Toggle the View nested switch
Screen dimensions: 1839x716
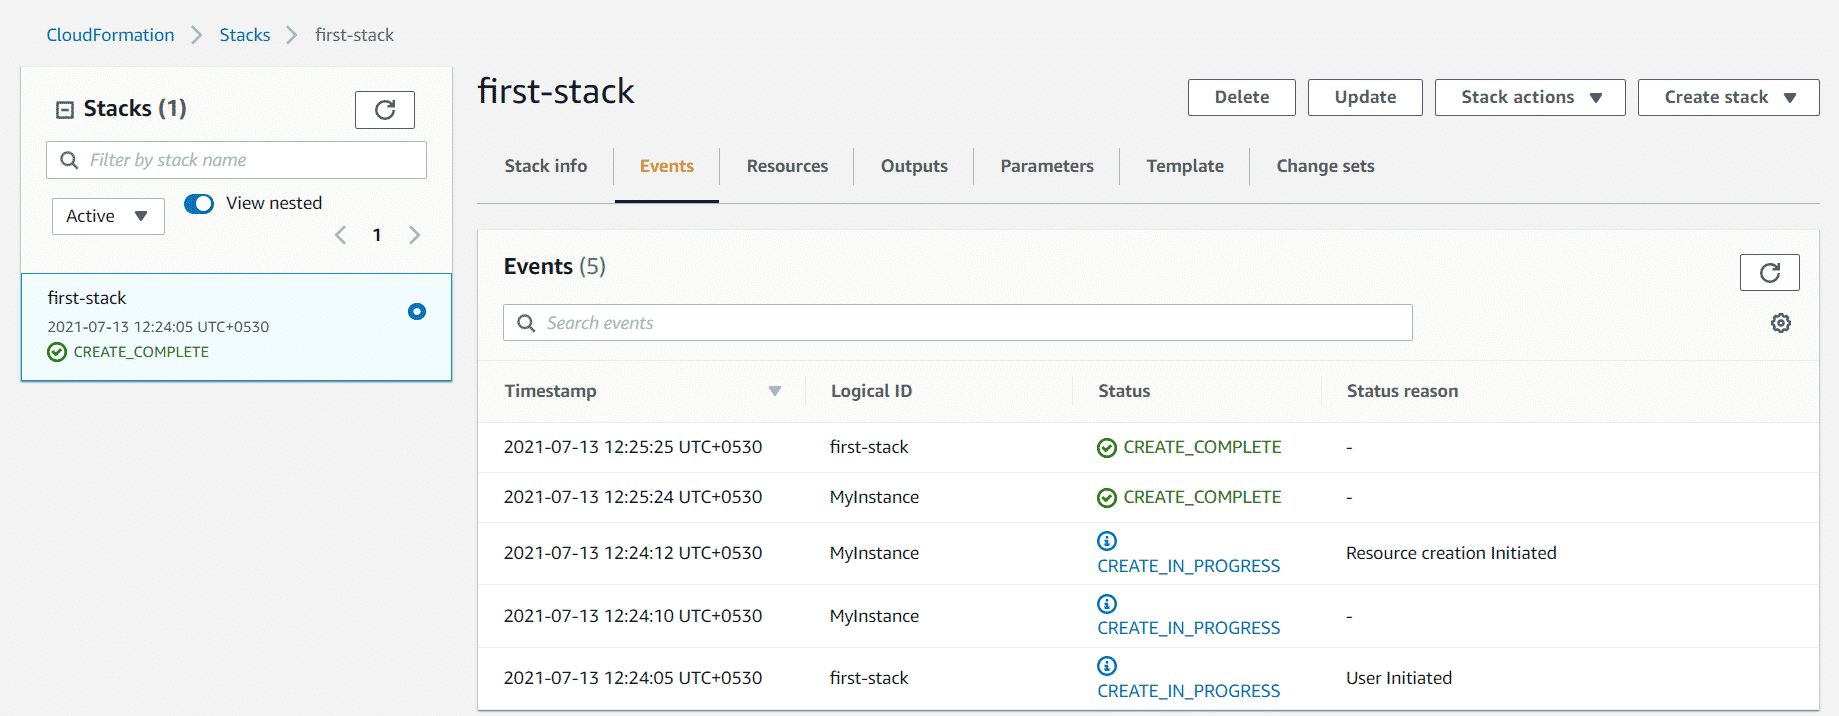point(199,204)
